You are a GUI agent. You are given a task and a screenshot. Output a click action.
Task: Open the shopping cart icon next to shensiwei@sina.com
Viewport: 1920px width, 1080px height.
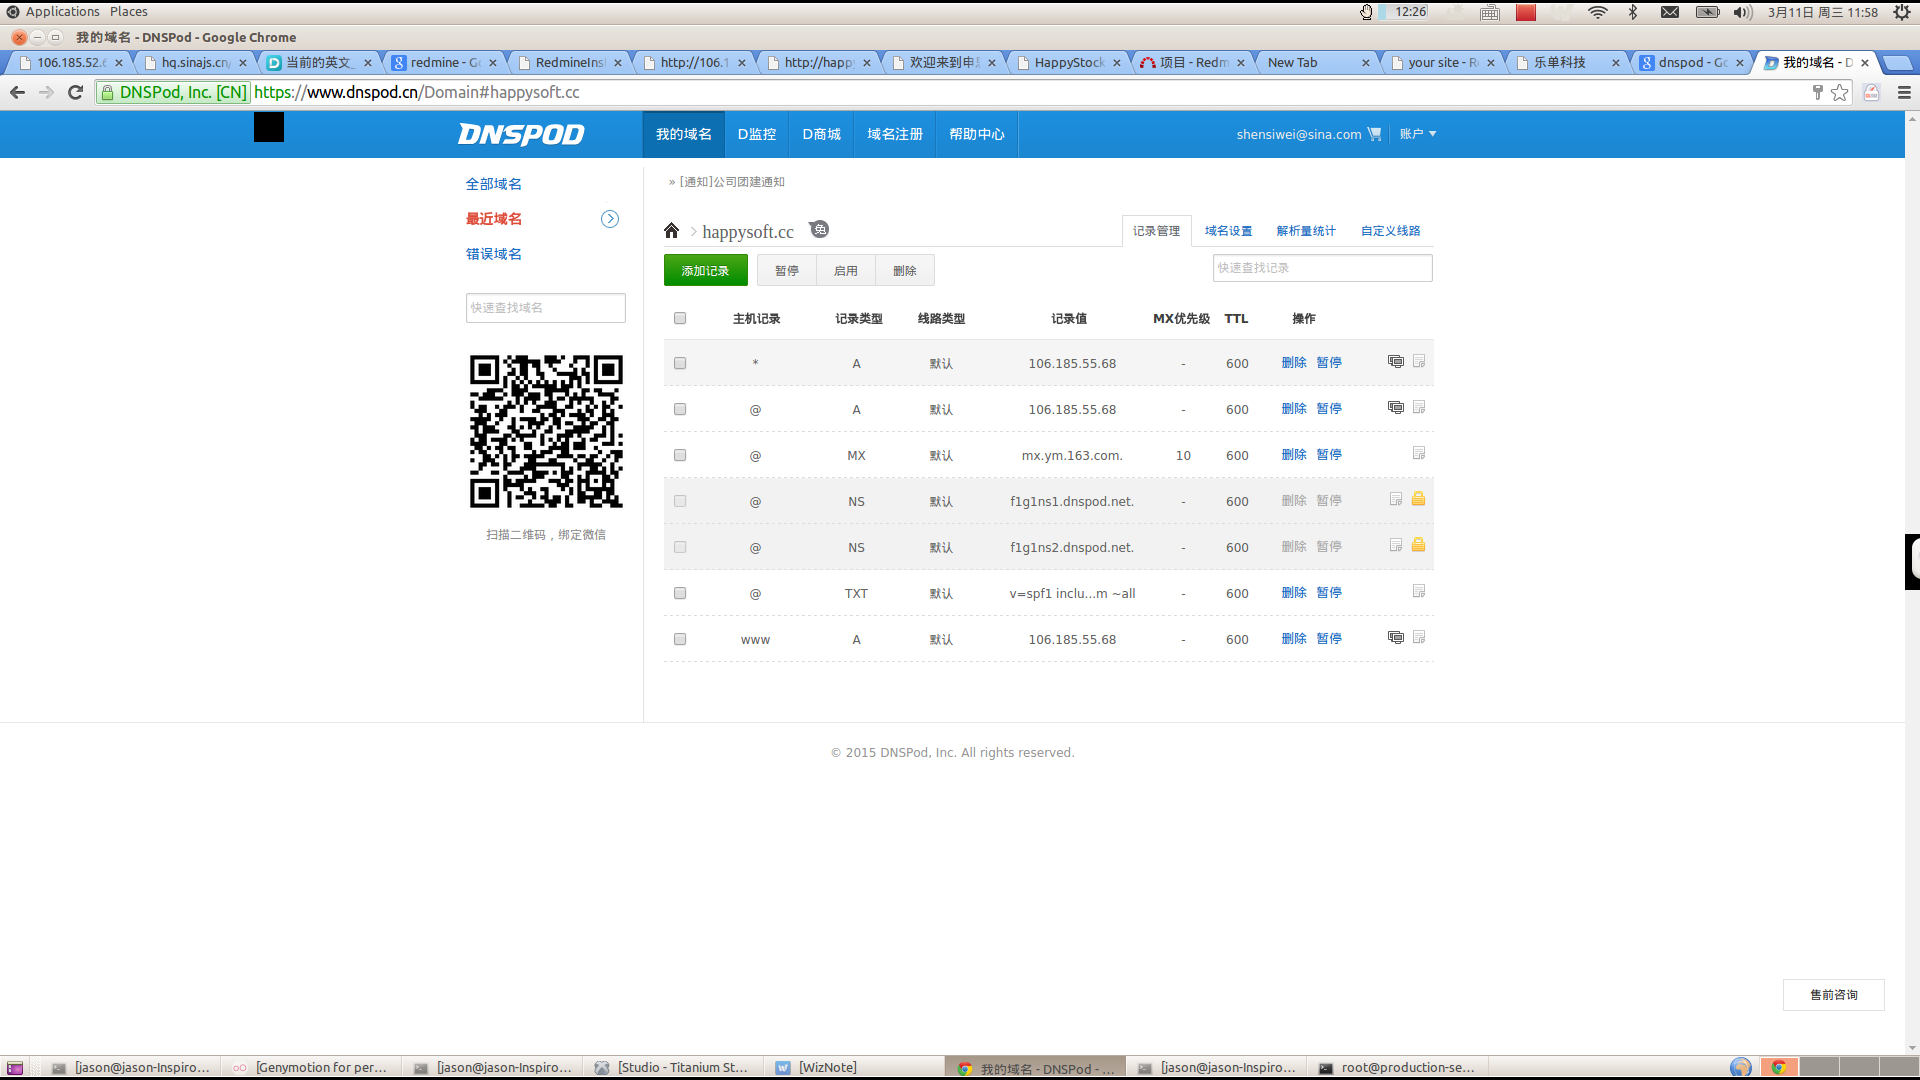point(1376,133)
